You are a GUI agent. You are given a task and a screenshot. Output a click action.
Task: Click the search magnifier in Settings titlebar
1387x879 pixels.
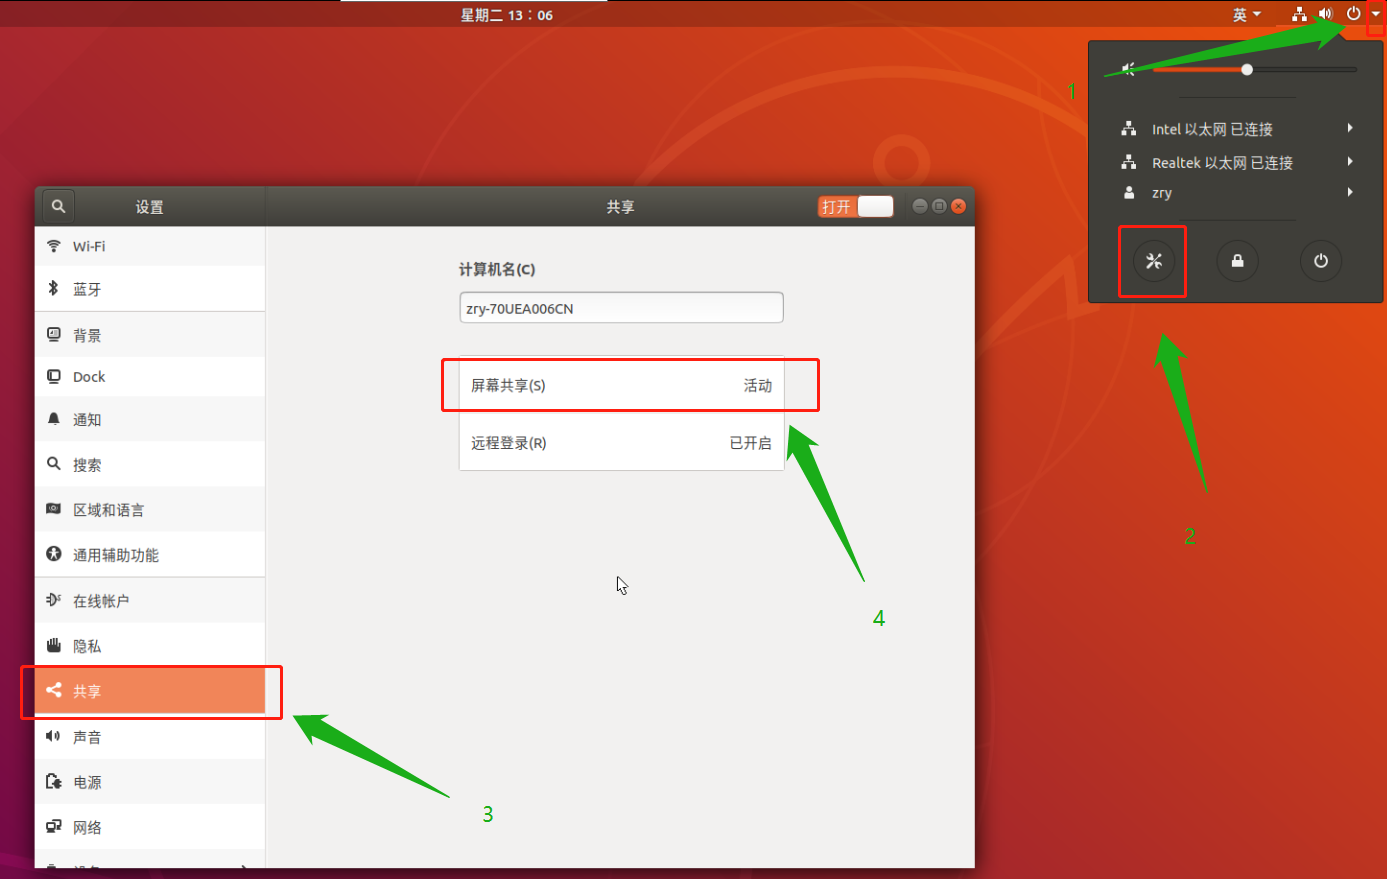tap(57, 206)
